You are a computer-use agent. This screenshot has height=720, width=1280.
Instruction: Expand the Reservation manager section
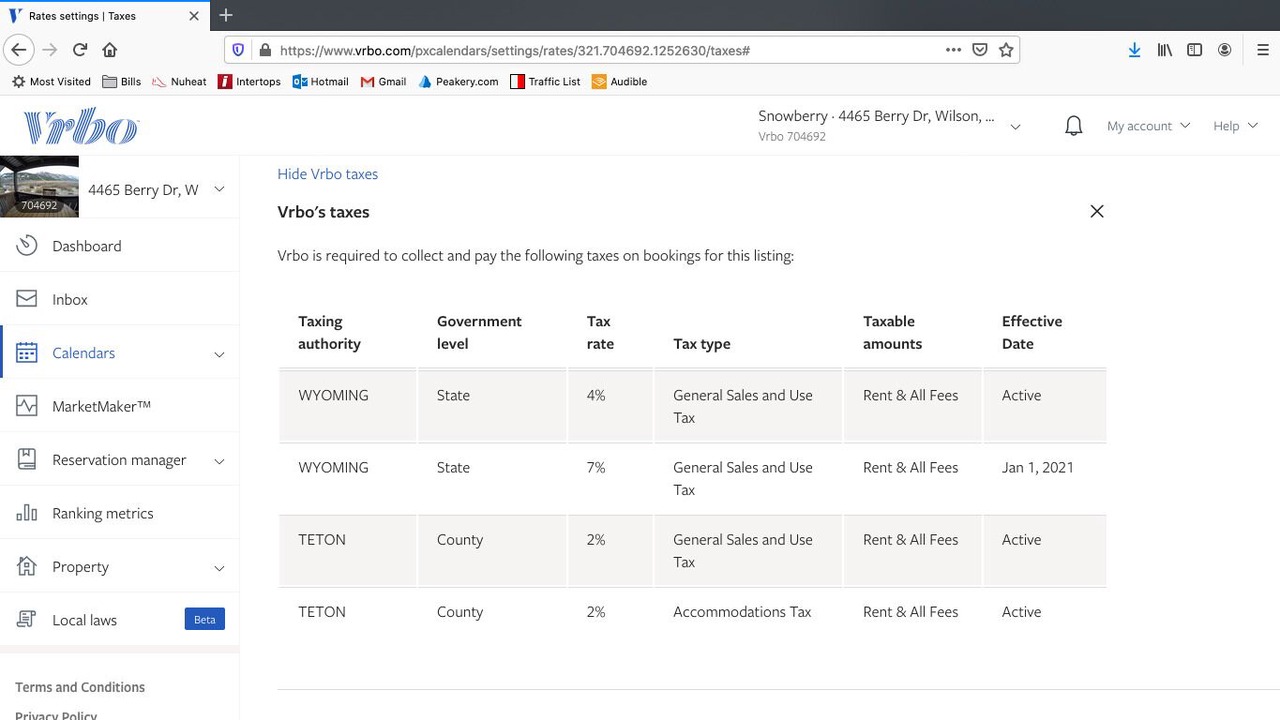click(219, 461)
